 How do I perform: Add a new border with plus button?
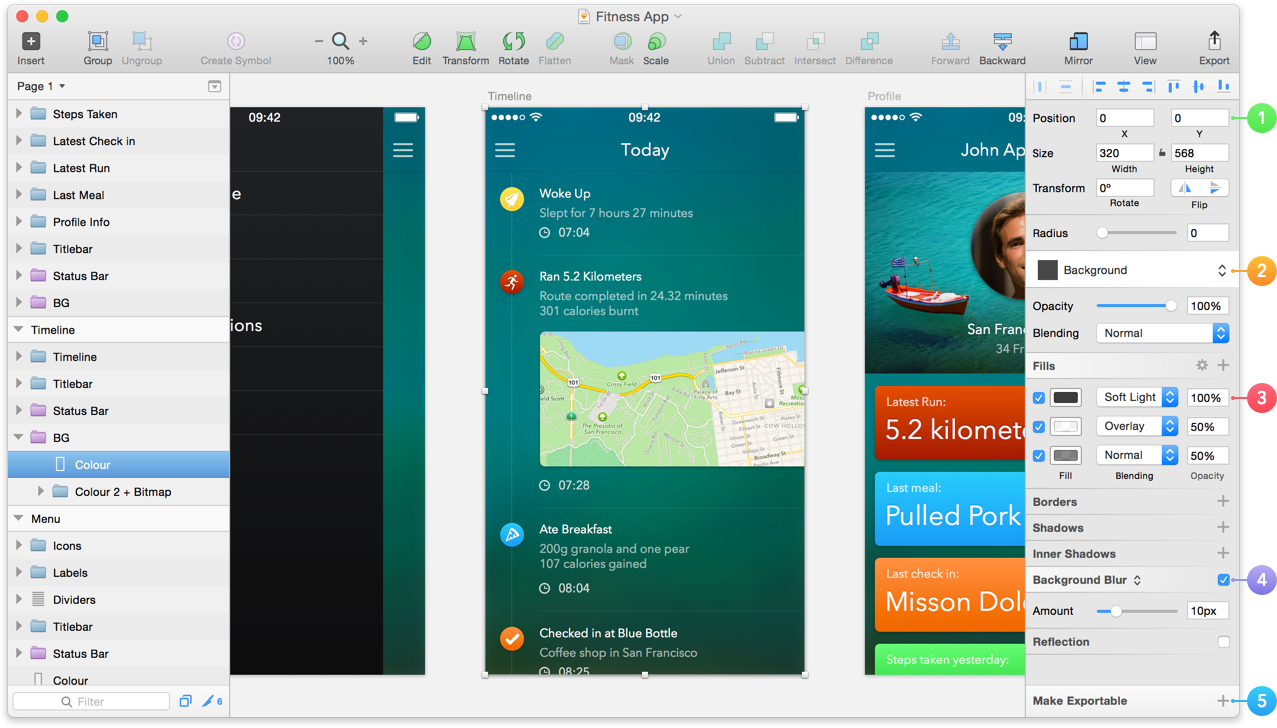(x=1223, y=502)
